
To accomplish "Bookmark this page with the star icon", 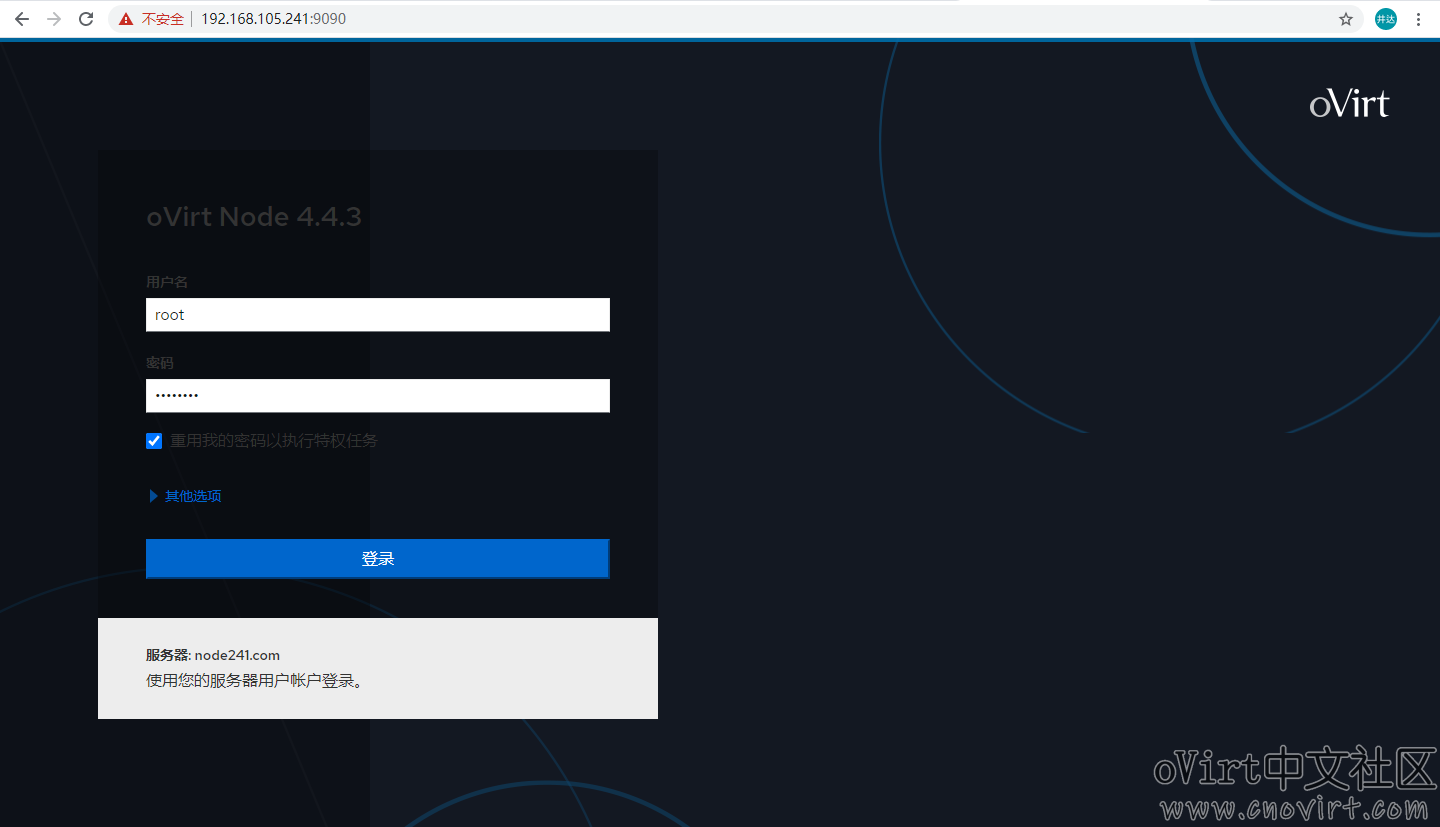I will tap(1346, 19).
